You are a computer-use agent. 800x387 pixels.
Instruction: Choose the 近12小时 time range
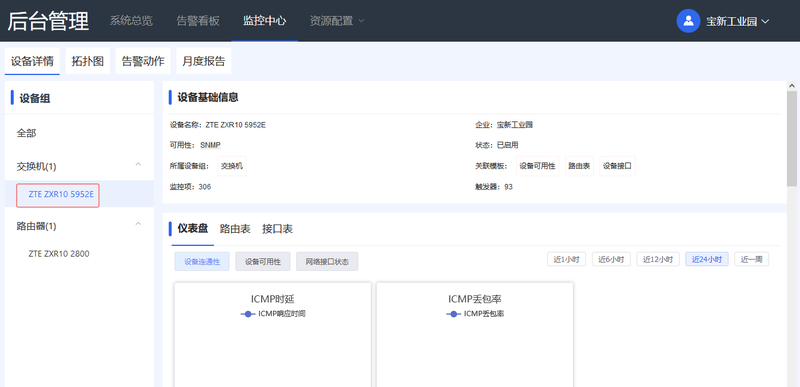tap(658, 259)
